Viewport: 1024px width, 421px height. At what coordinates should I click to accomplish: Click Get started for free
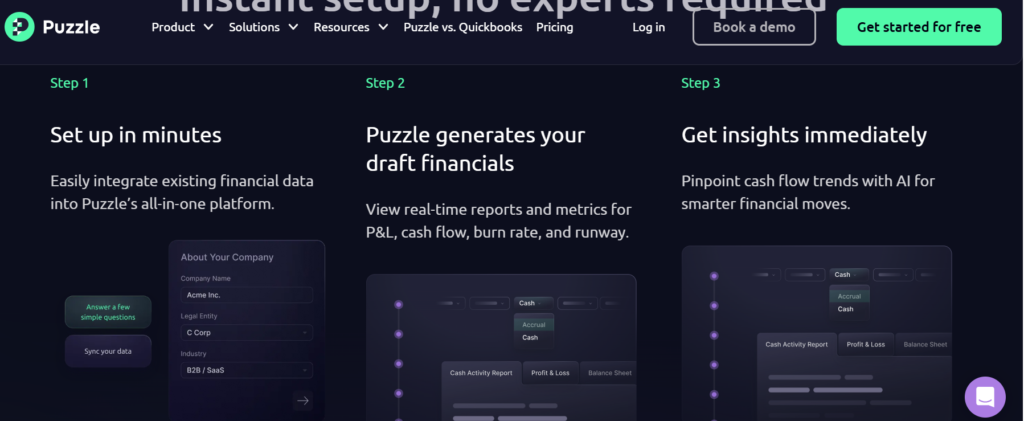[x=918, y=27]
